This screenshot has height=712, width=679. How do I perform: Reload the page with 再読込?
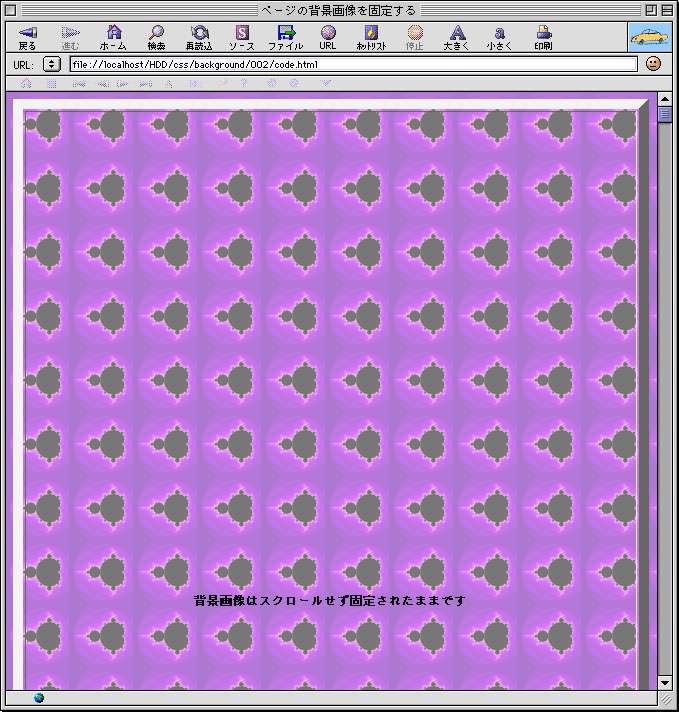199,34
